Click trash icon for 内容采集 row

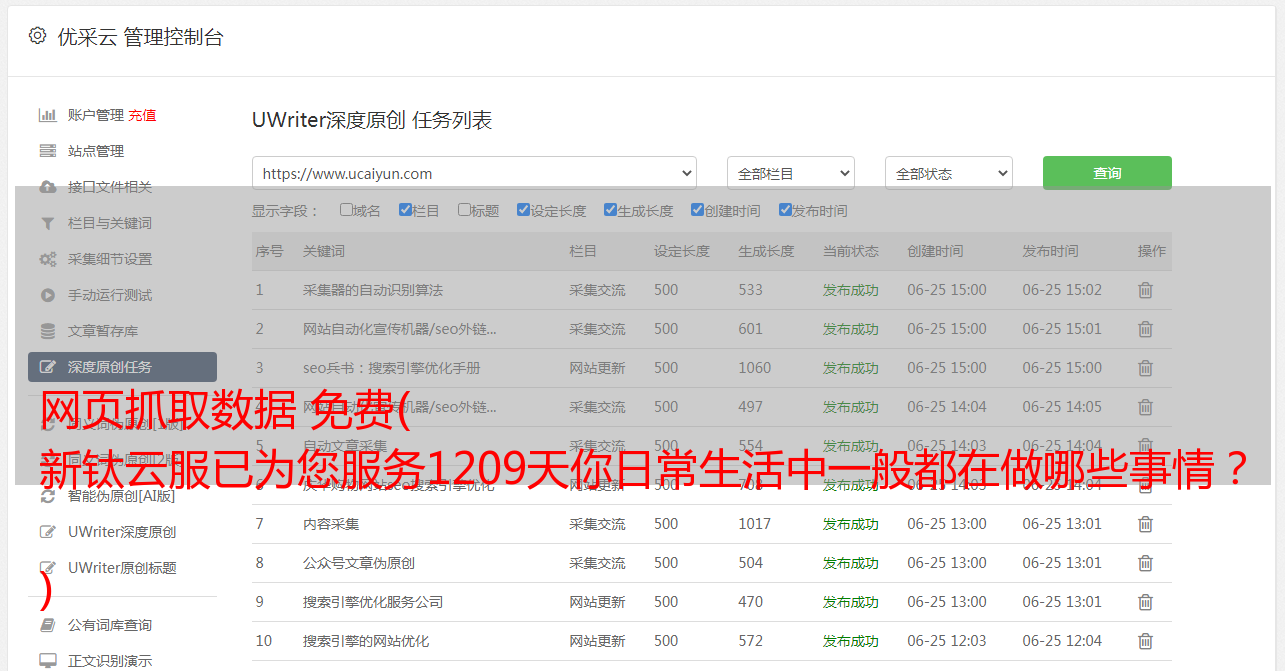click(x=1145, y=524)
